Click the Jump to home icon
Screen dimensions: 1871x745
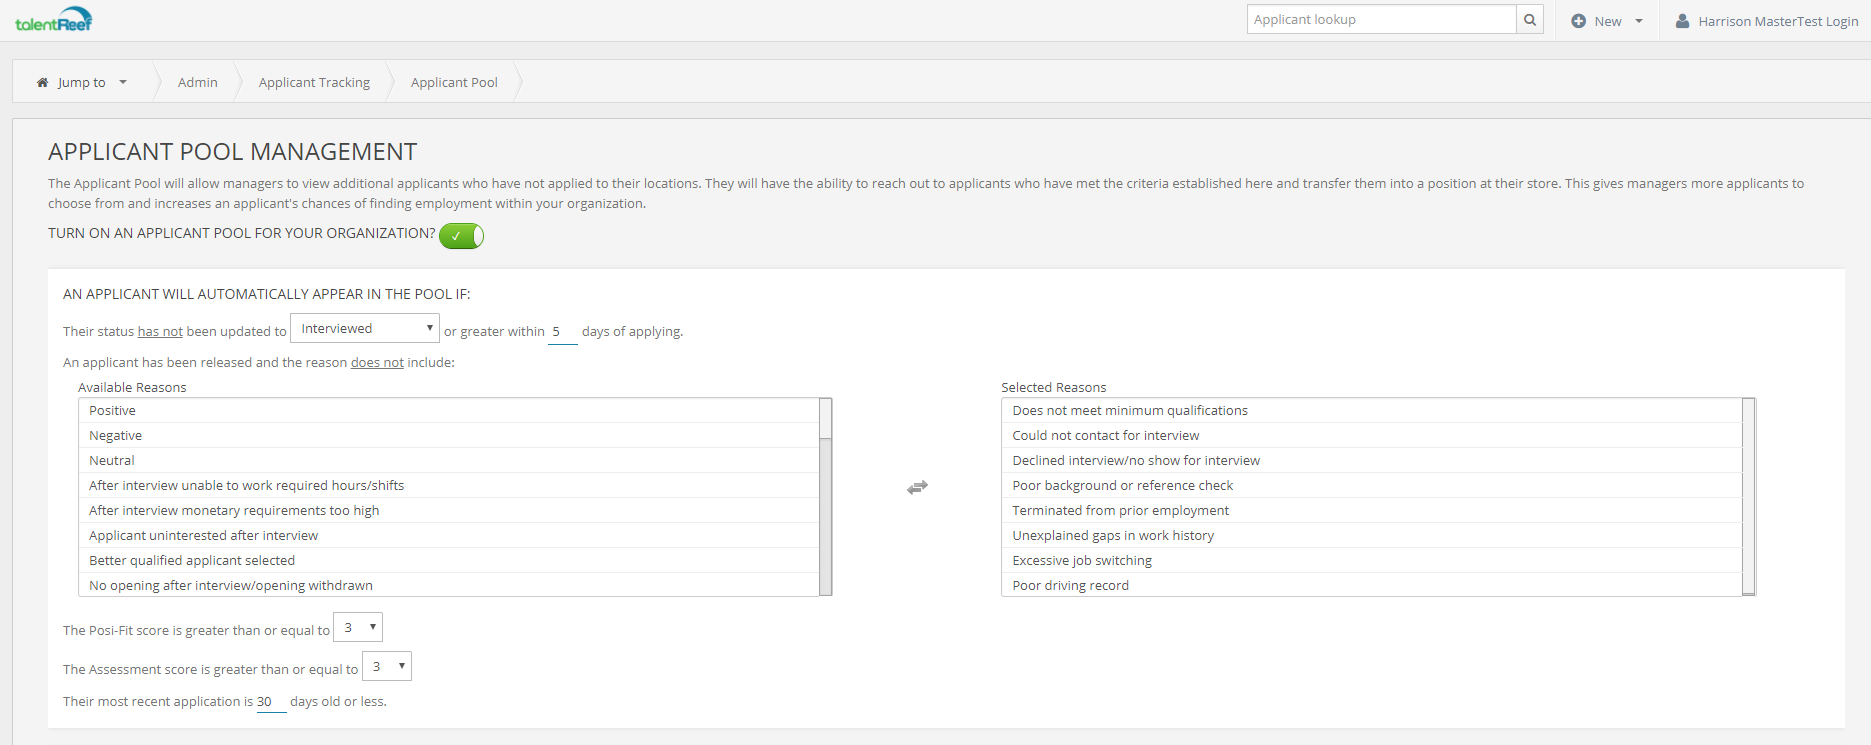42,83
